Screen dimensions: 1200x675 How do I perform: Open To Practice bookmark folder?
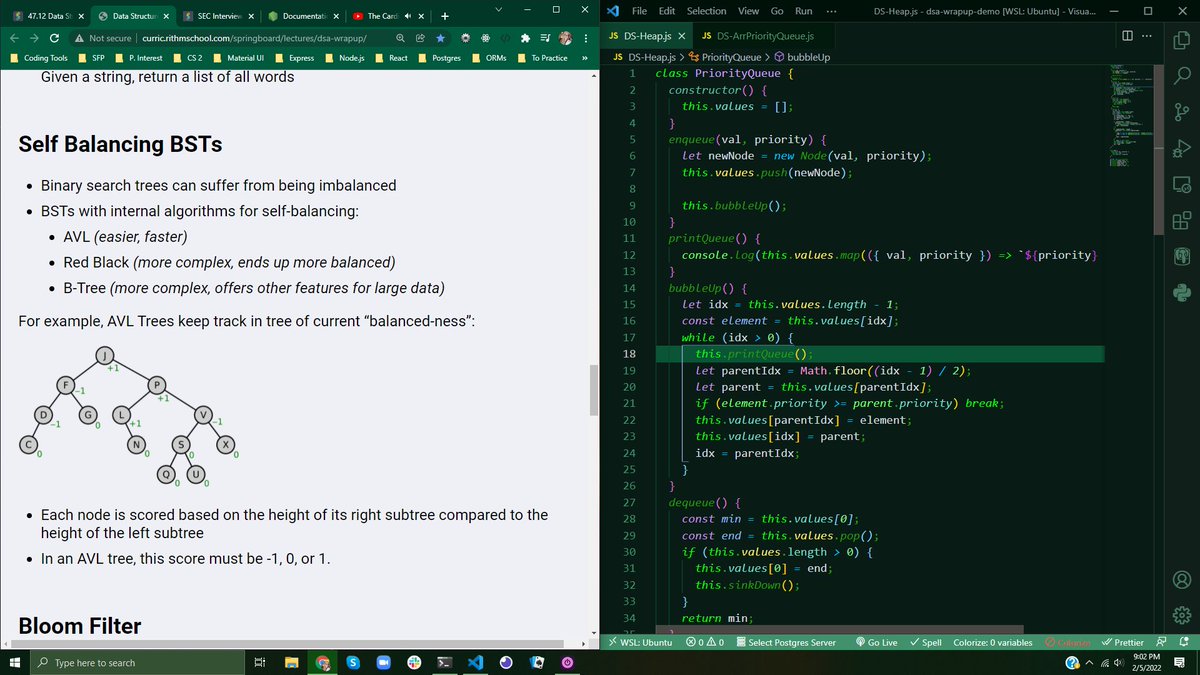(x=541, y=58)
